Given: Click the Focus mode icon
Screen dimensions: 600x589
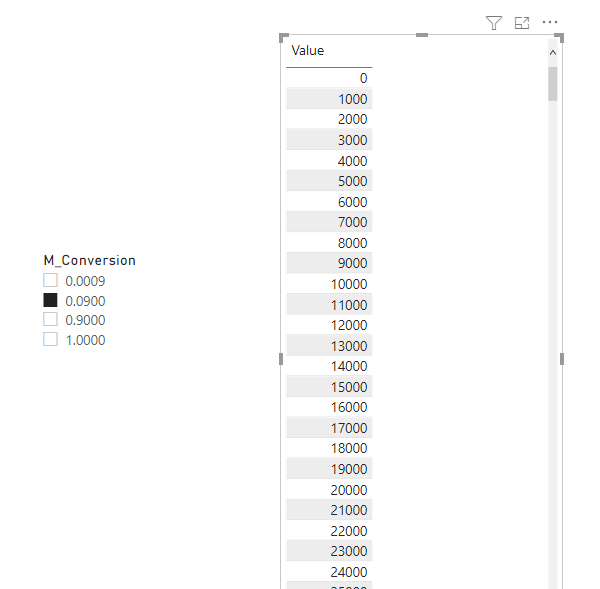Looking at the screenshot, I should (522, 23).
